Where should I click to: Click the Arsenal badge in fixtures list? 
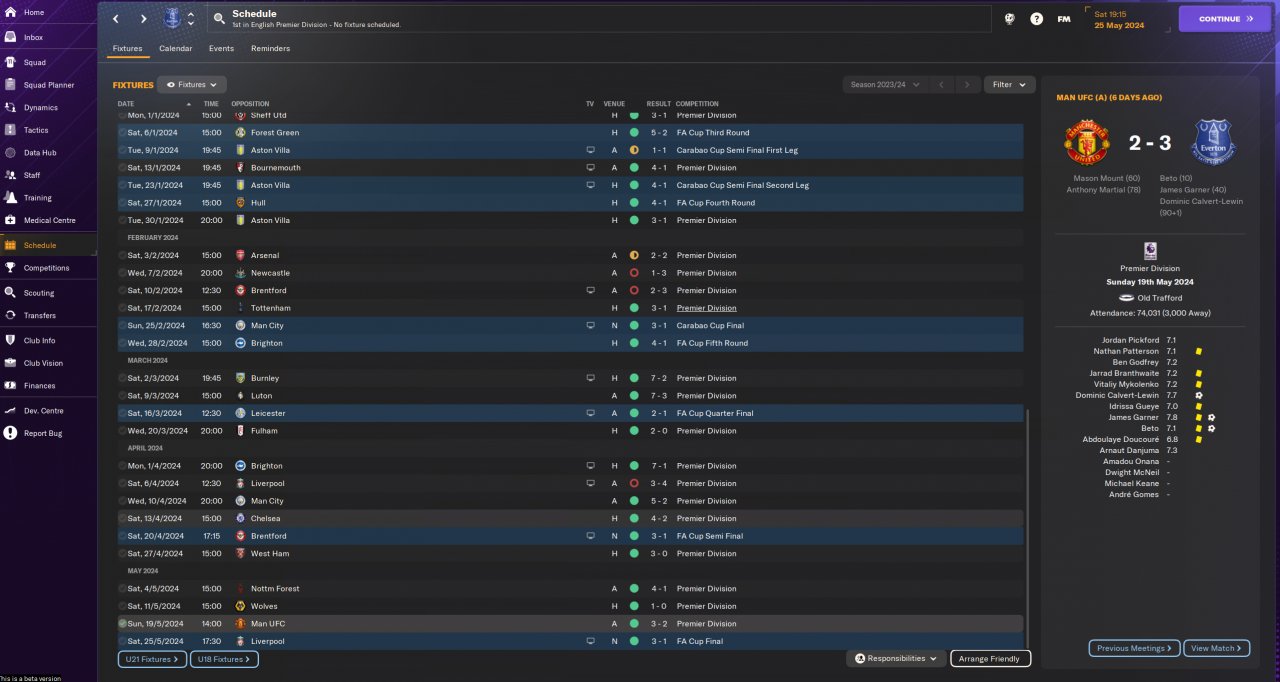point(240,255)
